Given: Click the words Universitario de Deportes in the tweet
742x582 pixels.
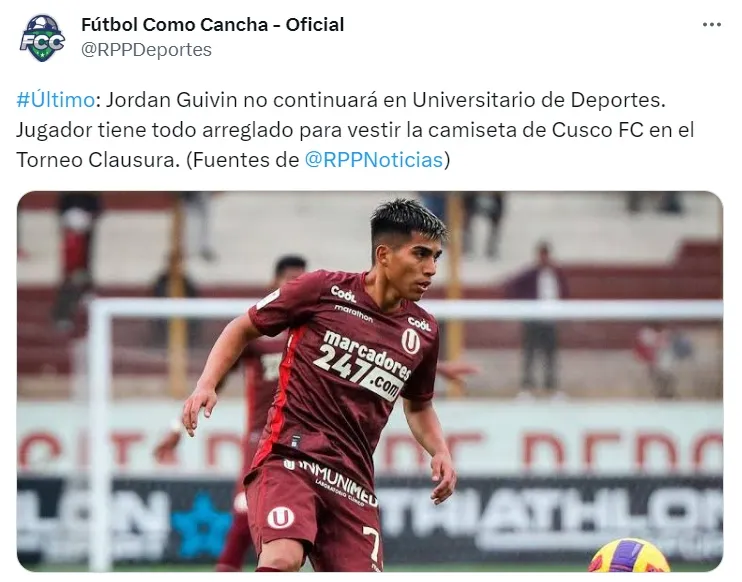Looking at the screenshot, I should 536,100.
